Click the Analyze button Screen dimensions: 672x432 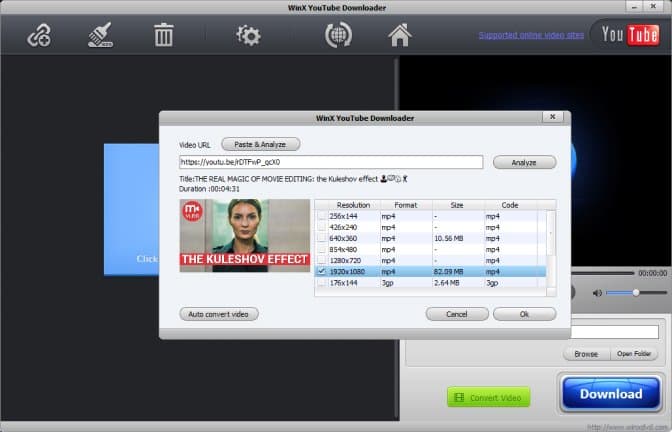(x=524, y=162)
